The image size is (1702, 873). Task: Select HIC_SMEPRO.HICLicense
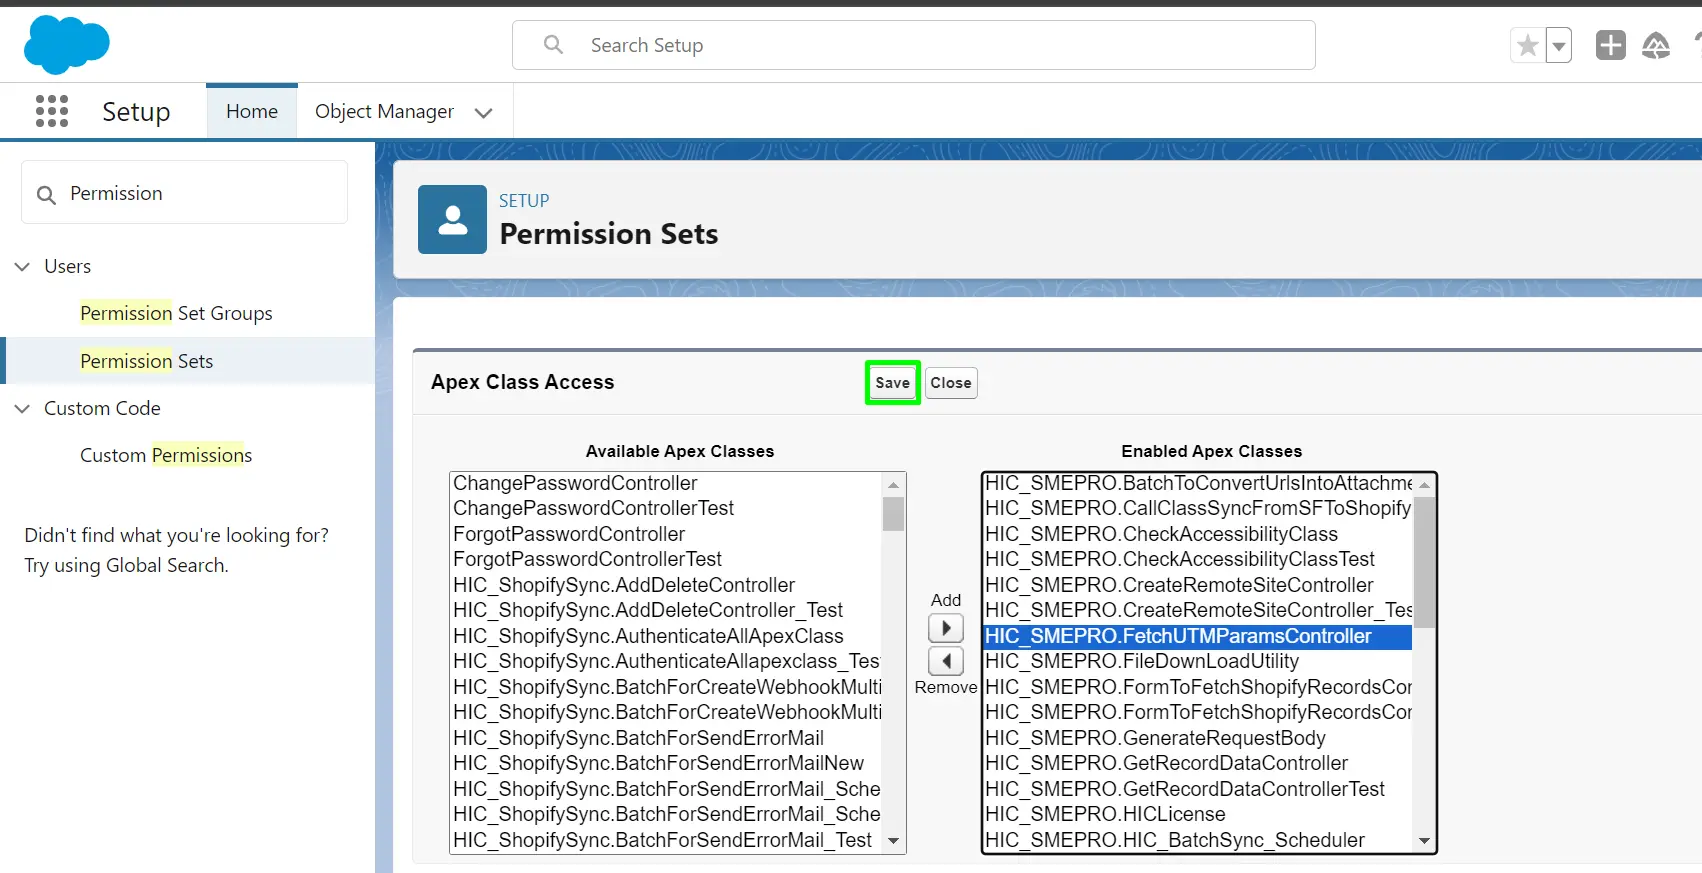1198,814
